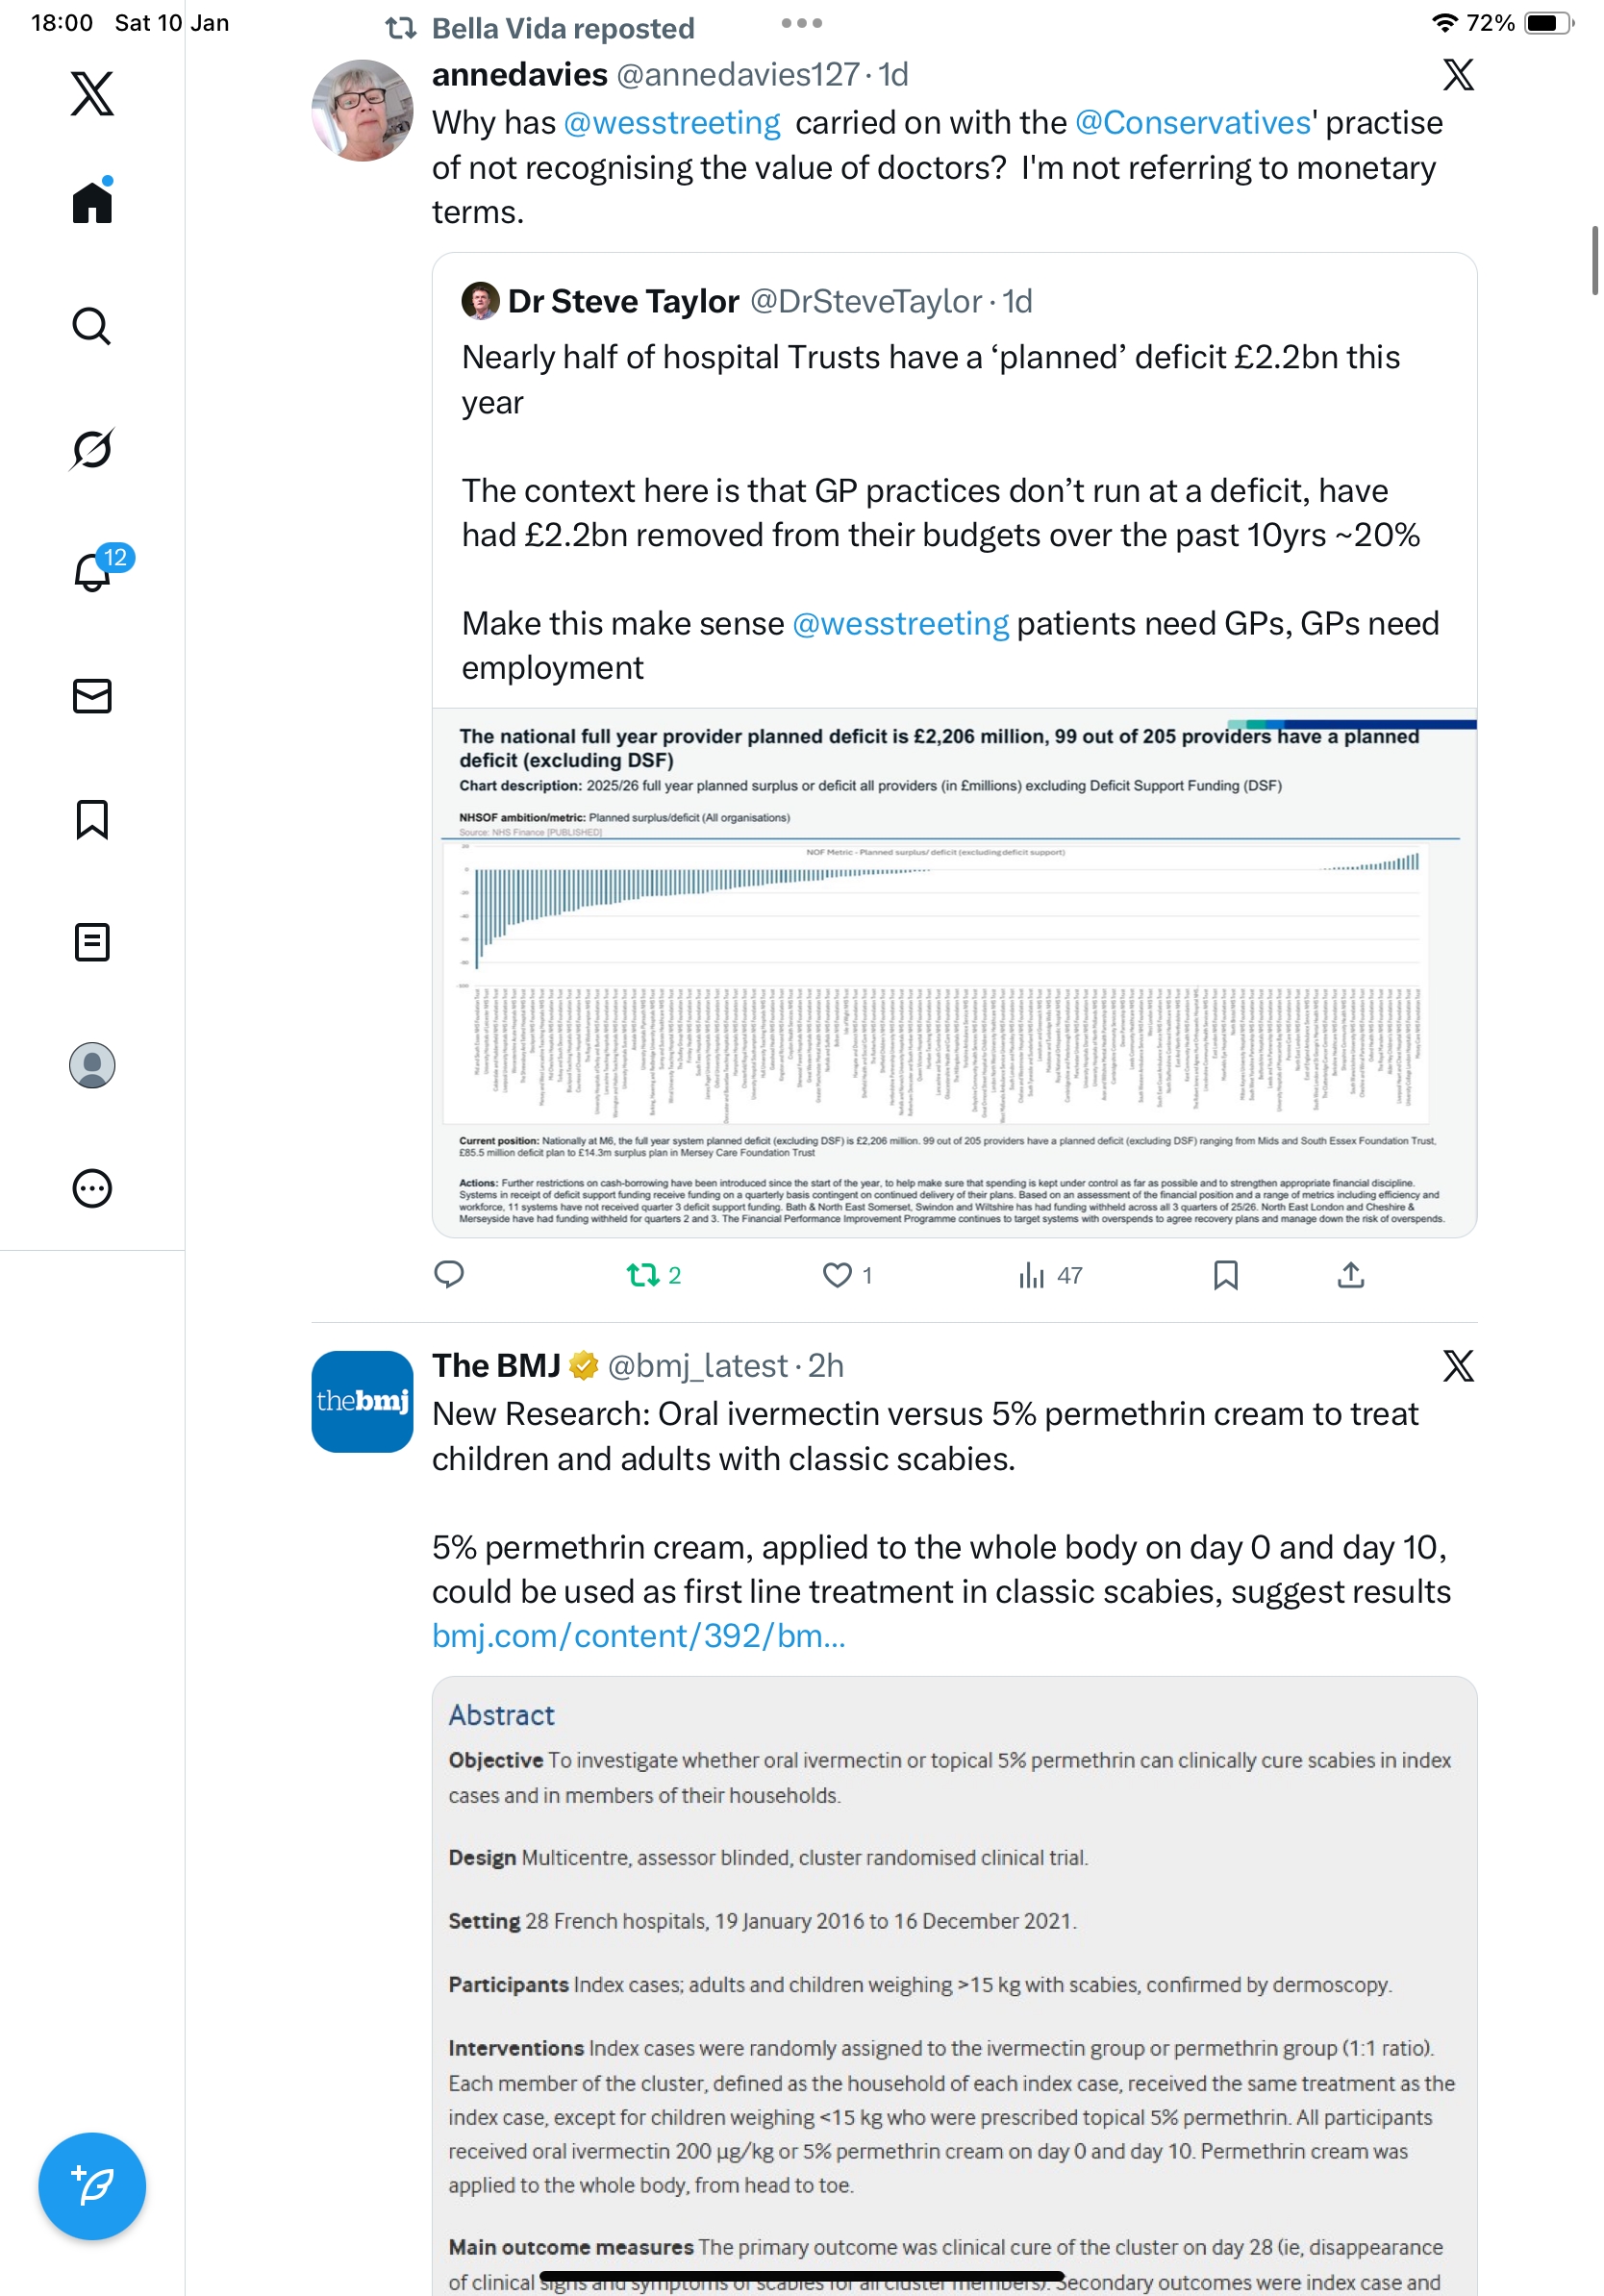Image resolution: width=1604 pixels, height=2296 pixels.
Task: Open direct messages inbox
Action: click(x=92, y=696)
